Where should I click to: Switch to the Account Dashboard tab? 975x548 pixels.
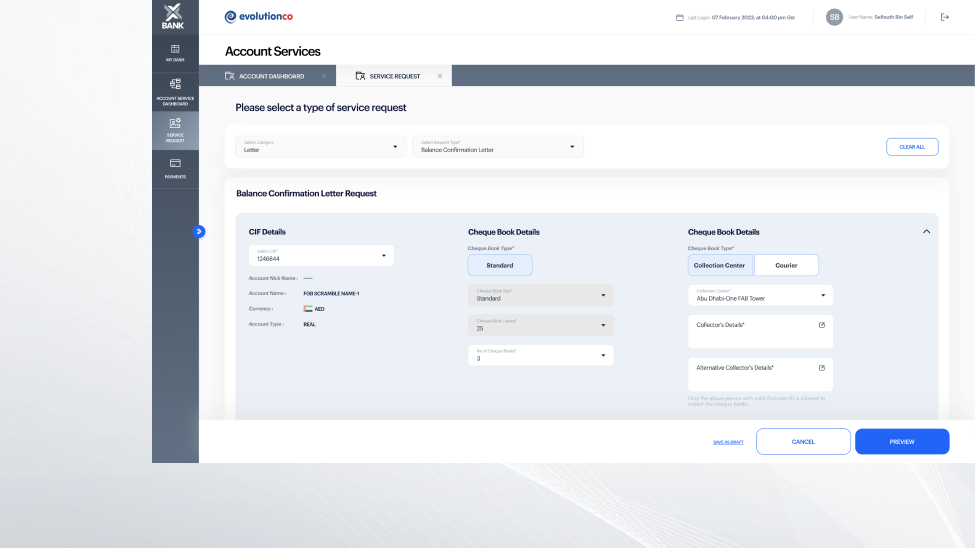[x=265, y=76]
